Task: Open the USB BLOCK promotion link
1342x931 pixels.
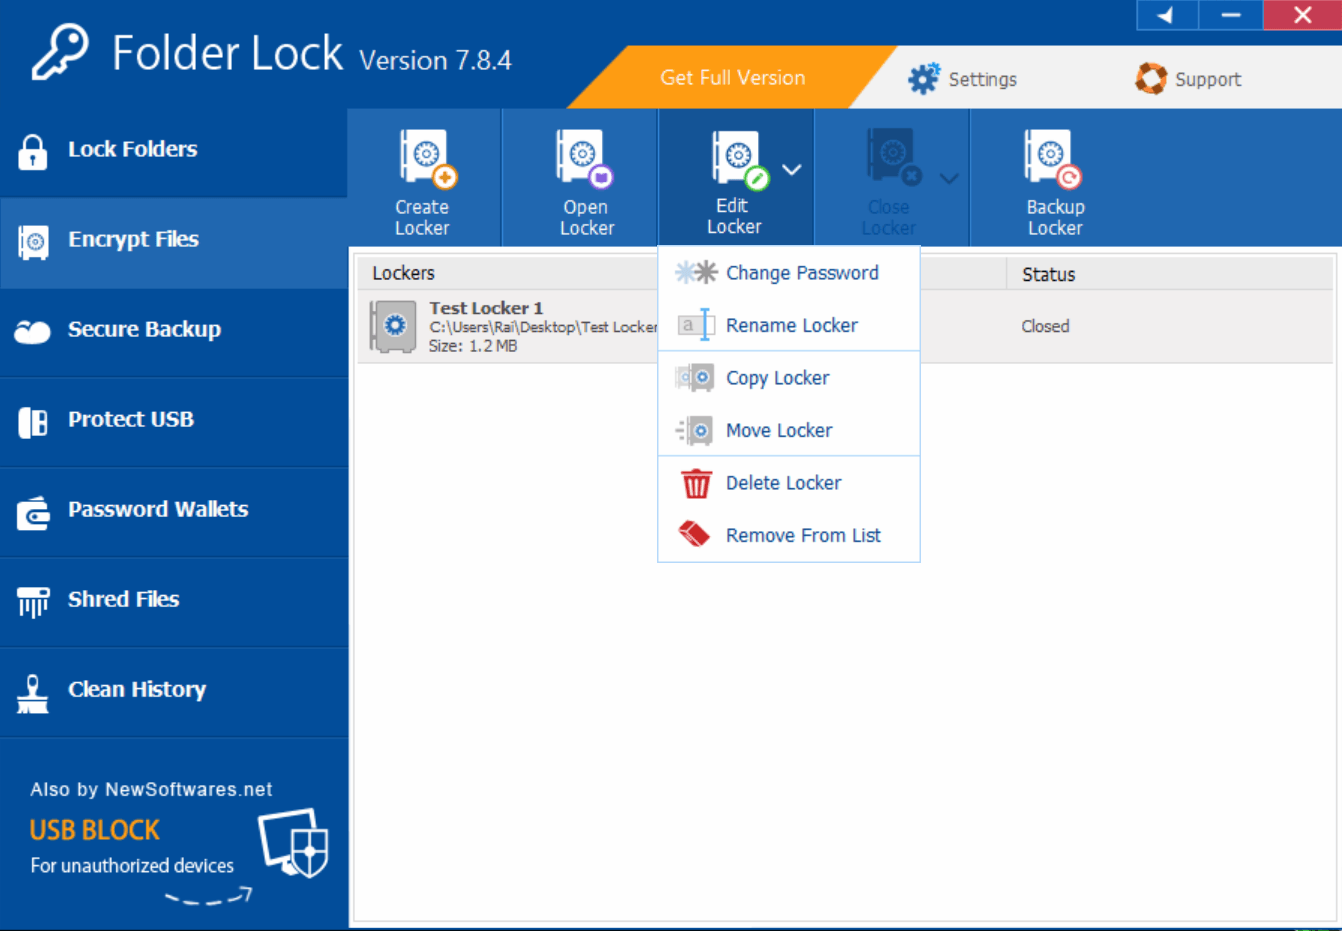Action: 93,829
